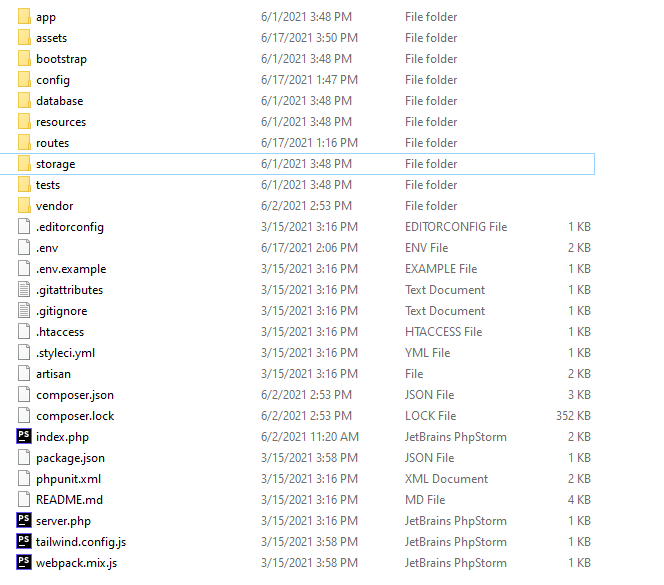Click the package.json file name

70,458
